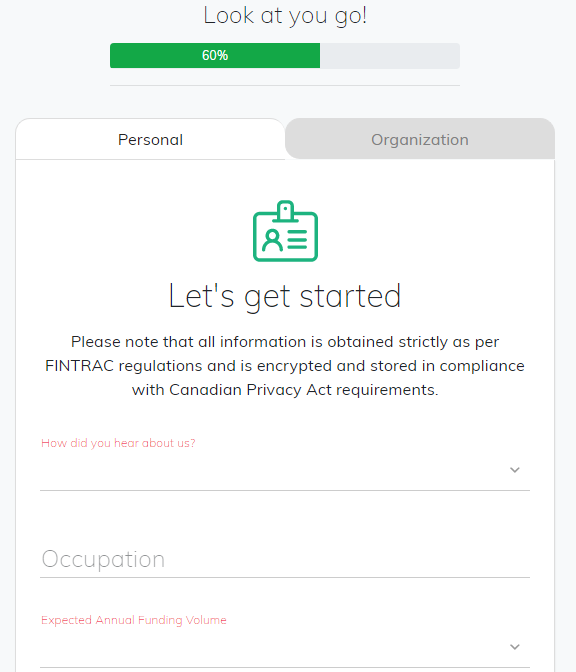Click the 60% progress label
576x672 pixels.
pyautogui.click(x=215, y=55)
